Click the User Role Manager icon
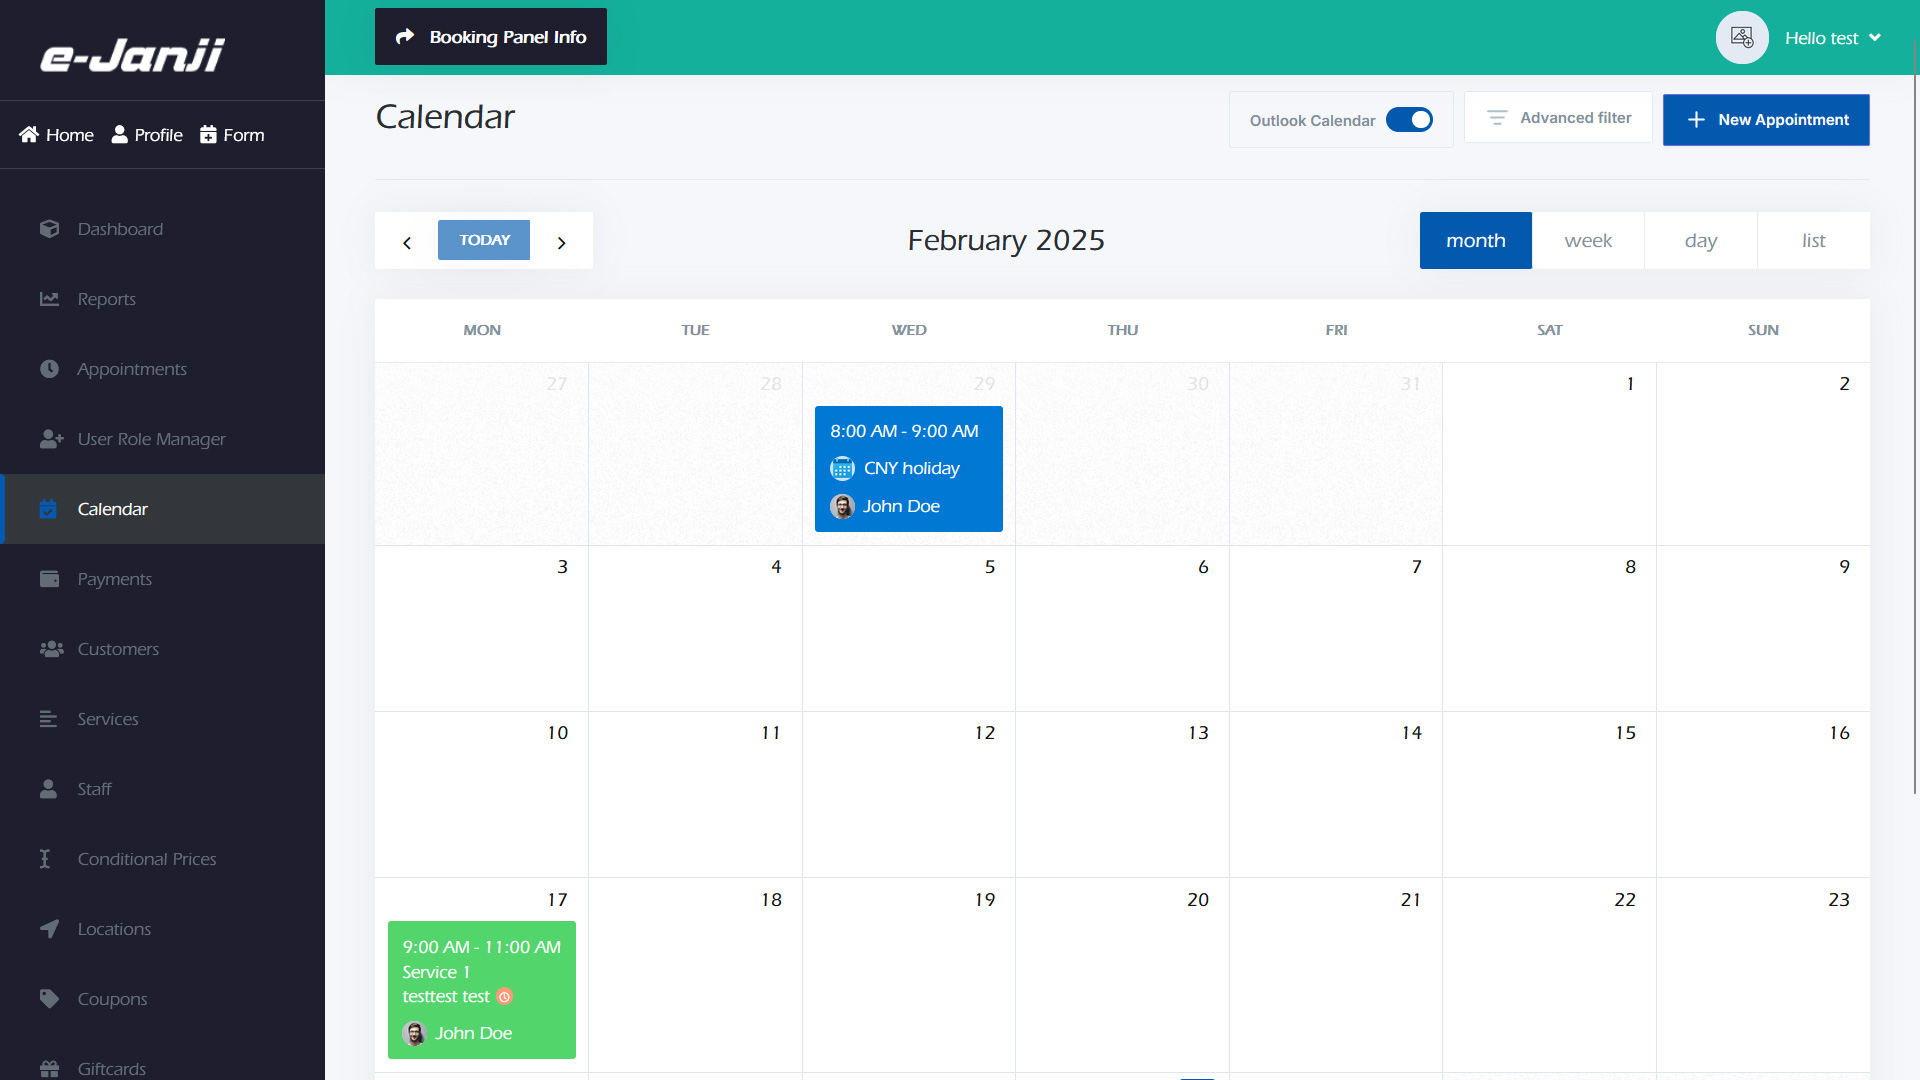 (51, 439)
